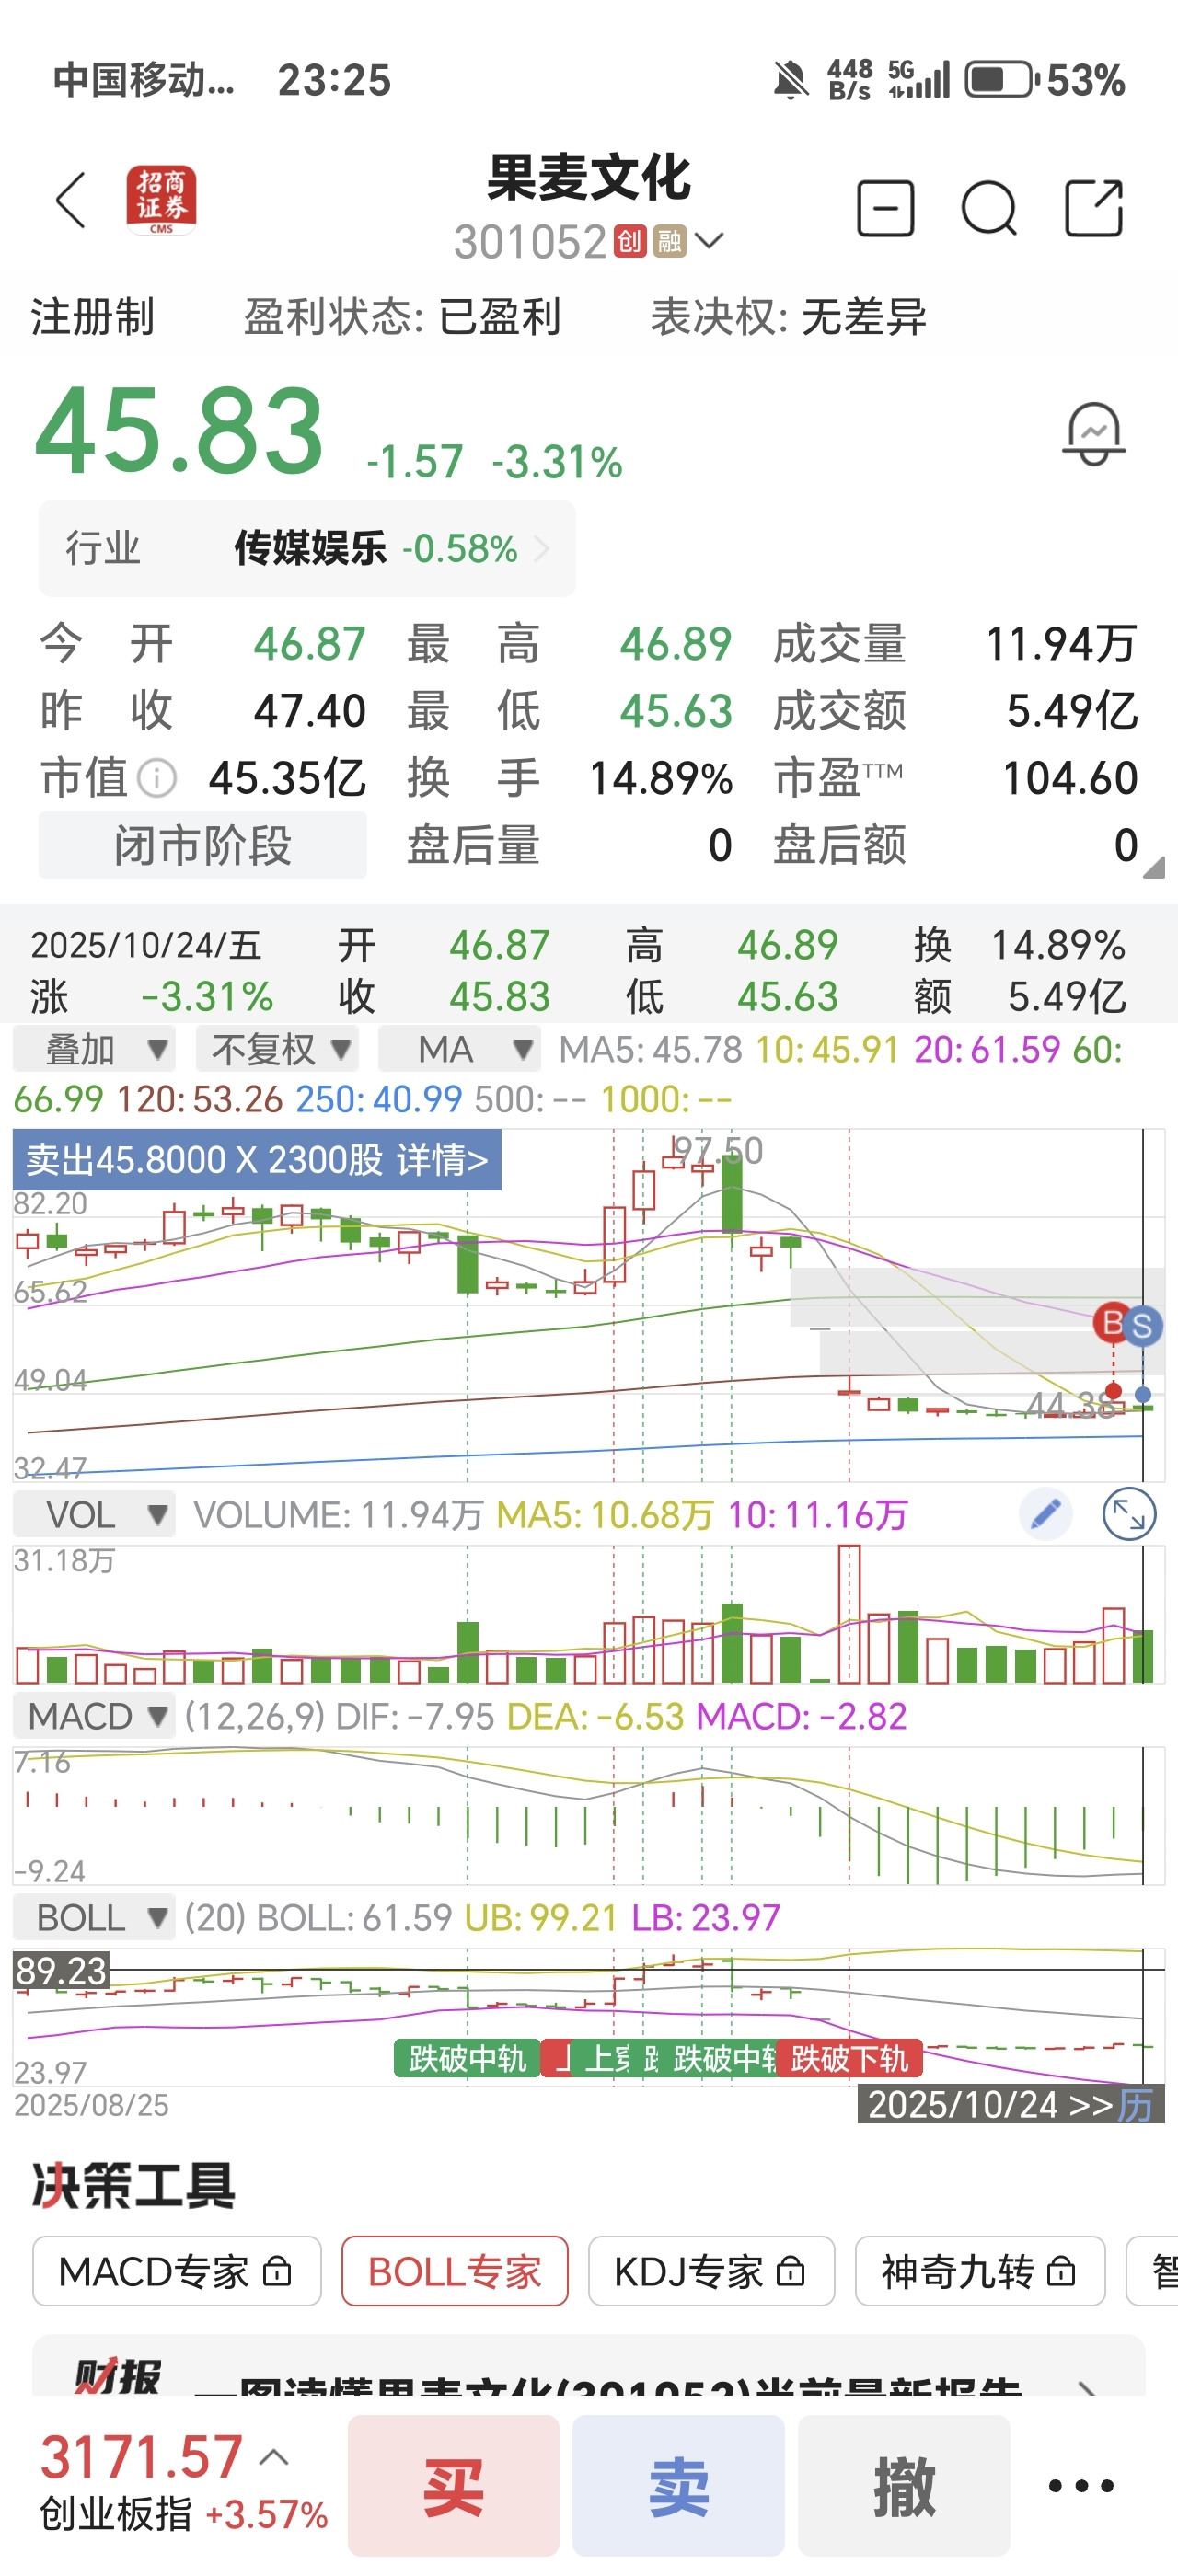Tap the 果麦文化 stock title

588,178
